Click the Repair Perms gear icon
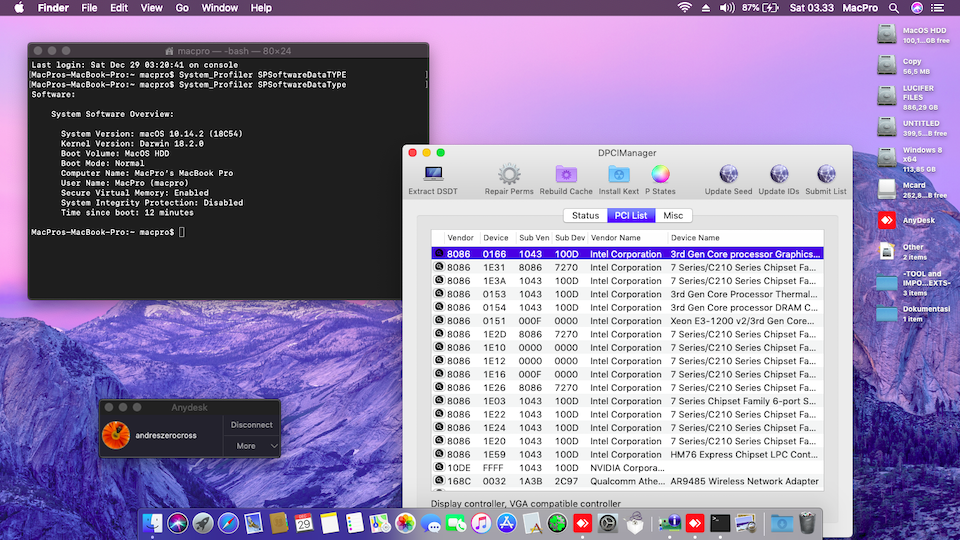 pyautogui.click(x=509, y=174)
